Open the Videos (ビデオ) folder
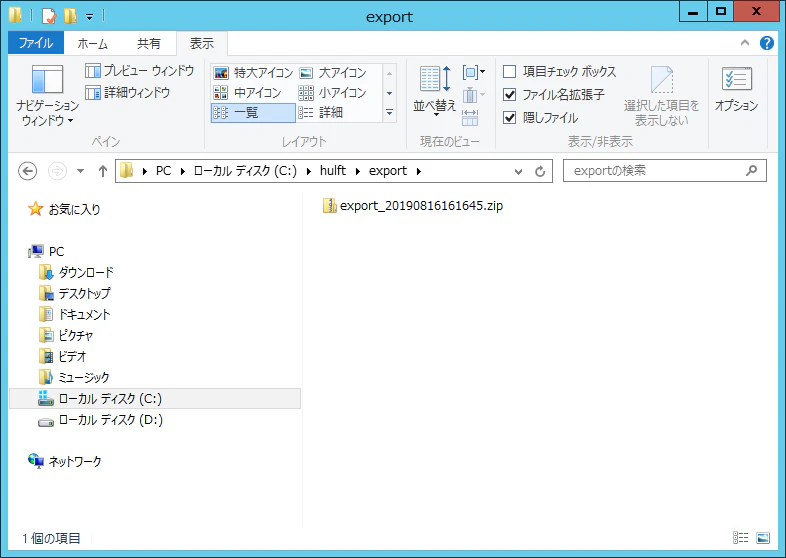This screenshot has height=558, width=786. pyautogui.click(x=63, y=356)
